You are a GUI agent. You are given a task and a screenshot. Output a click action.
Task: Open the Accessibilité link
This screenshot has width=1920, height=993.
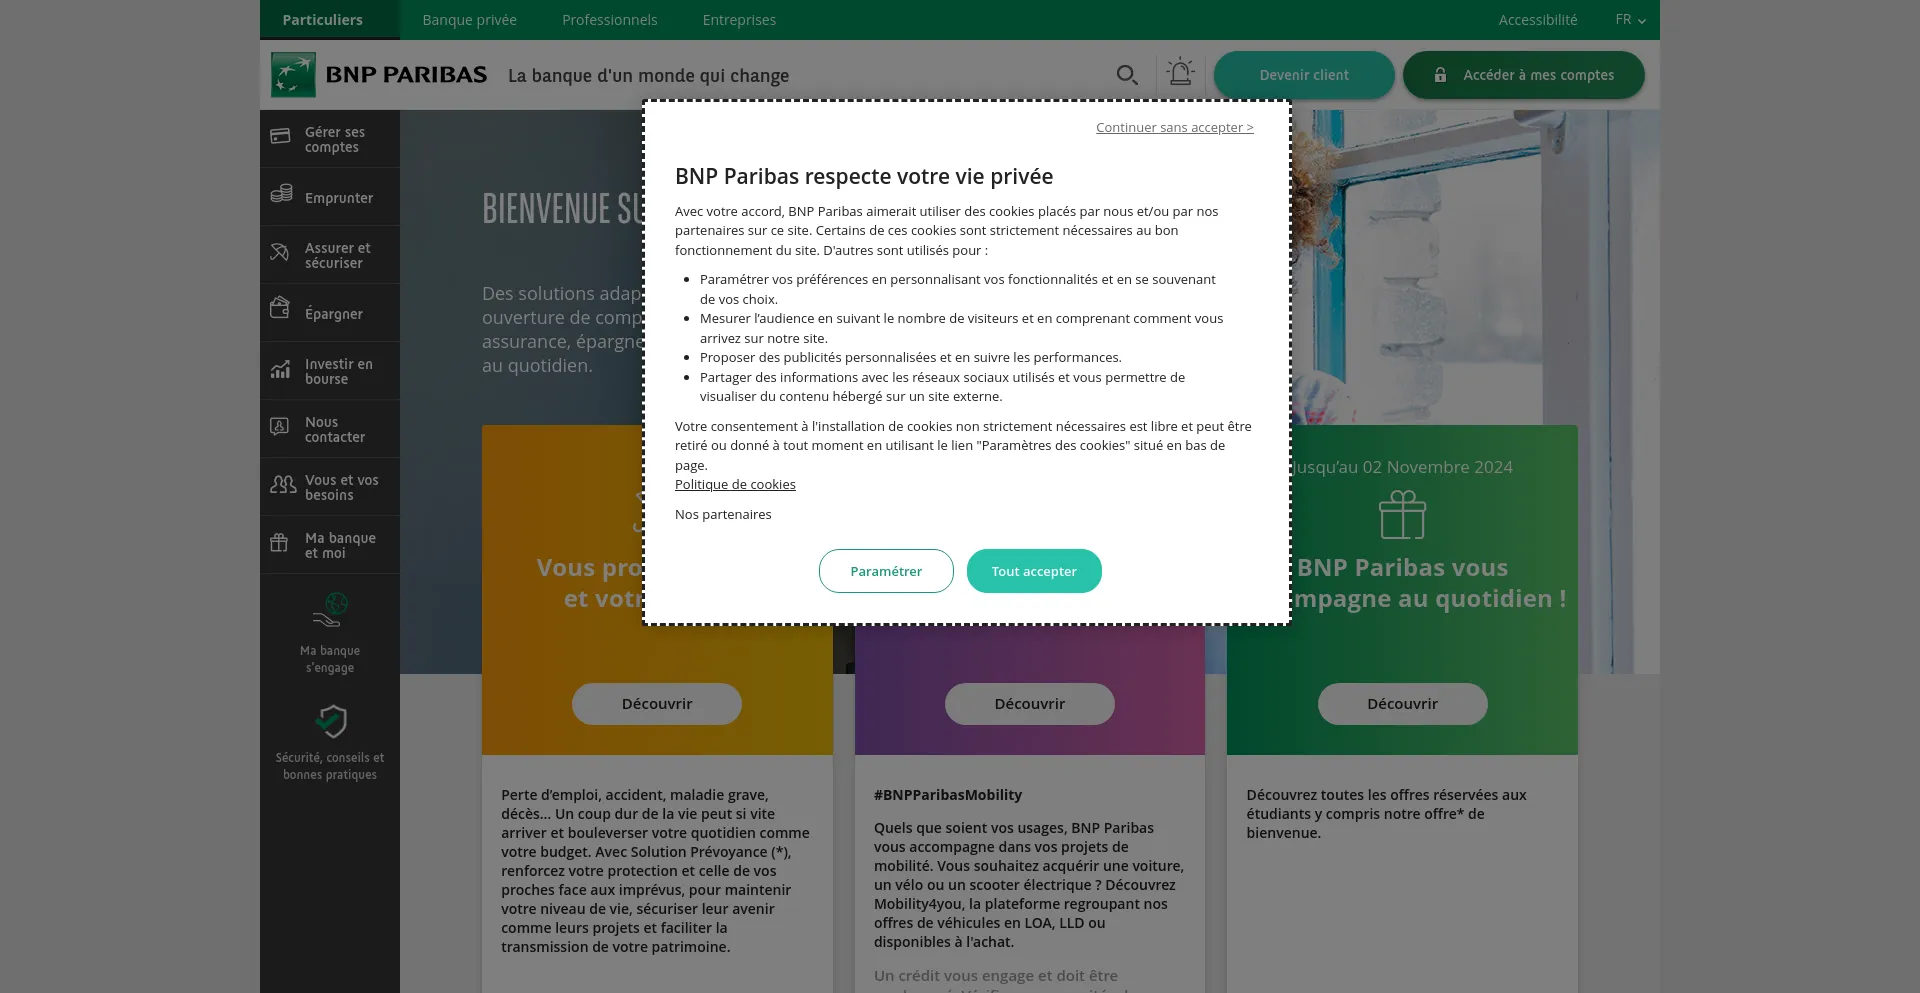(x=1537, y=20)
